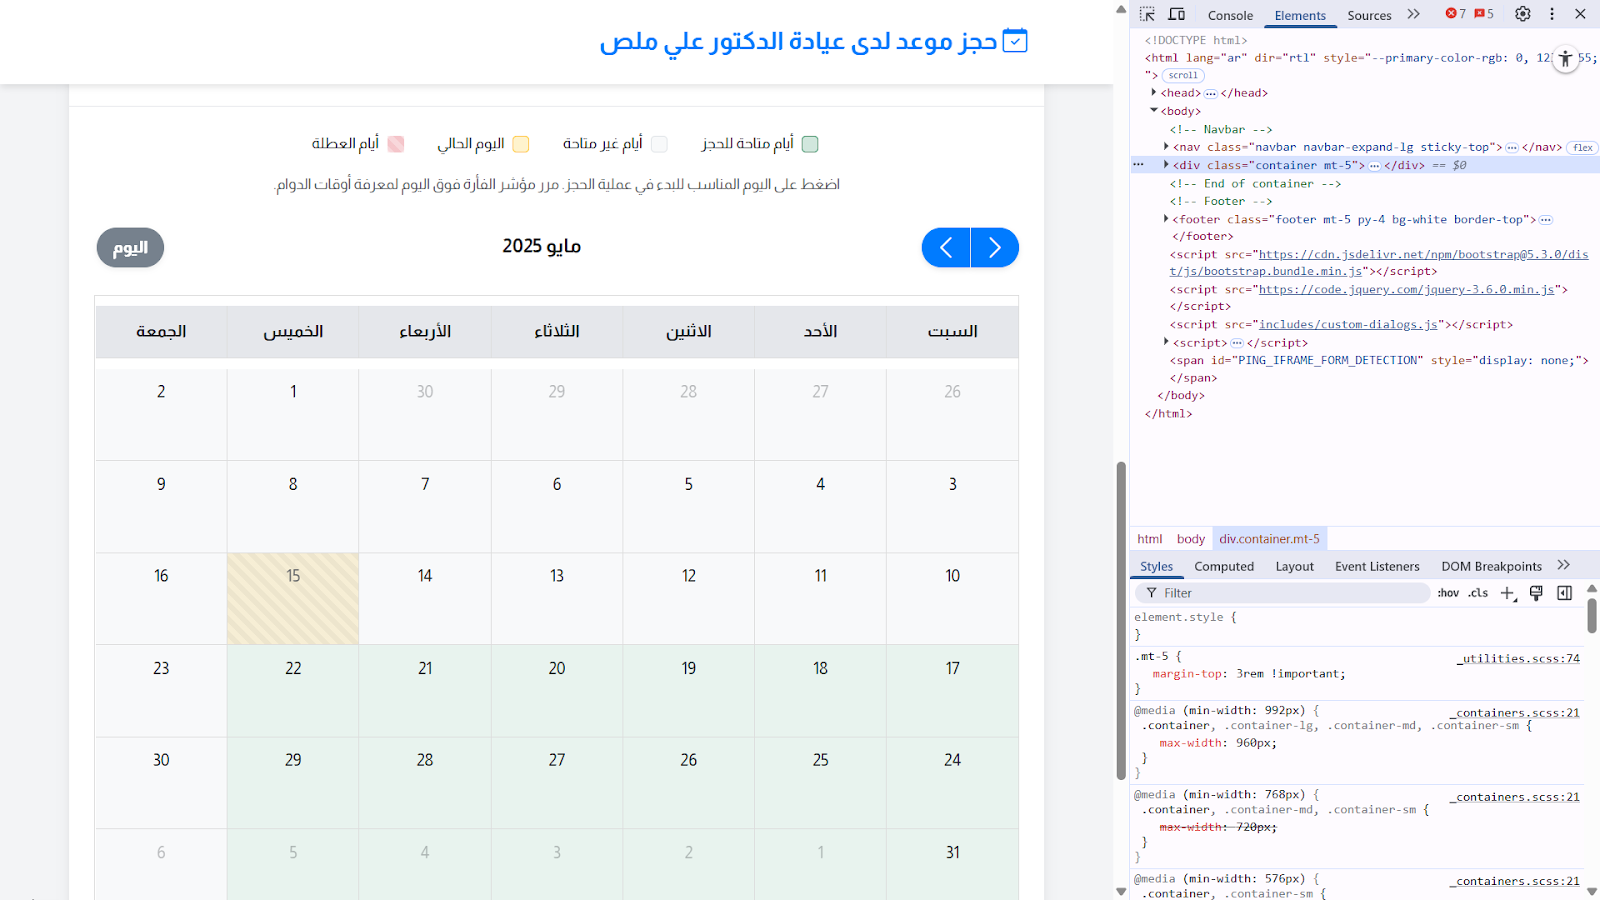
Task: Switch to the Elements tab
Action: (x=1300, y=15)
